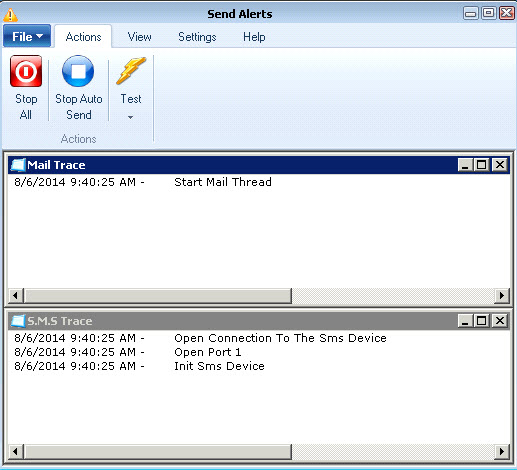Image resolution: width=517 pixels, height=470 pixels.
Task: Minimize the S.M.S Trace panel
Action: pos(465,321)
